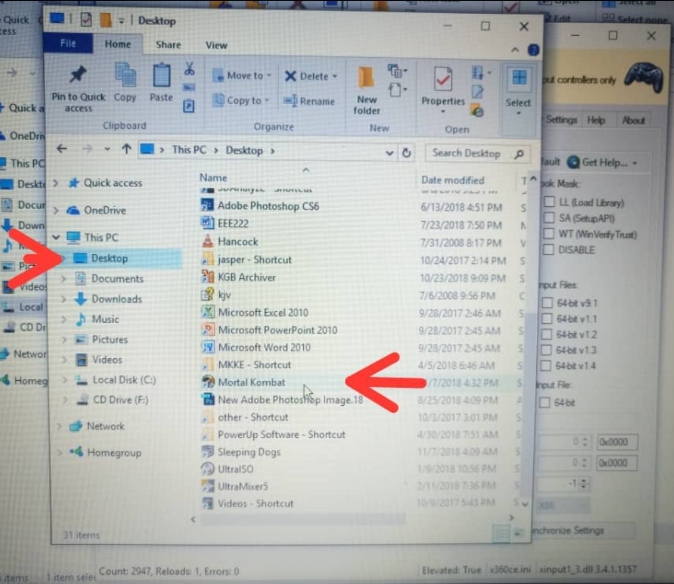Toggle the SA (SetupAPI) checkbox
Image resolution: width=674 pixels, height=584 pixels.
point(549,217)
